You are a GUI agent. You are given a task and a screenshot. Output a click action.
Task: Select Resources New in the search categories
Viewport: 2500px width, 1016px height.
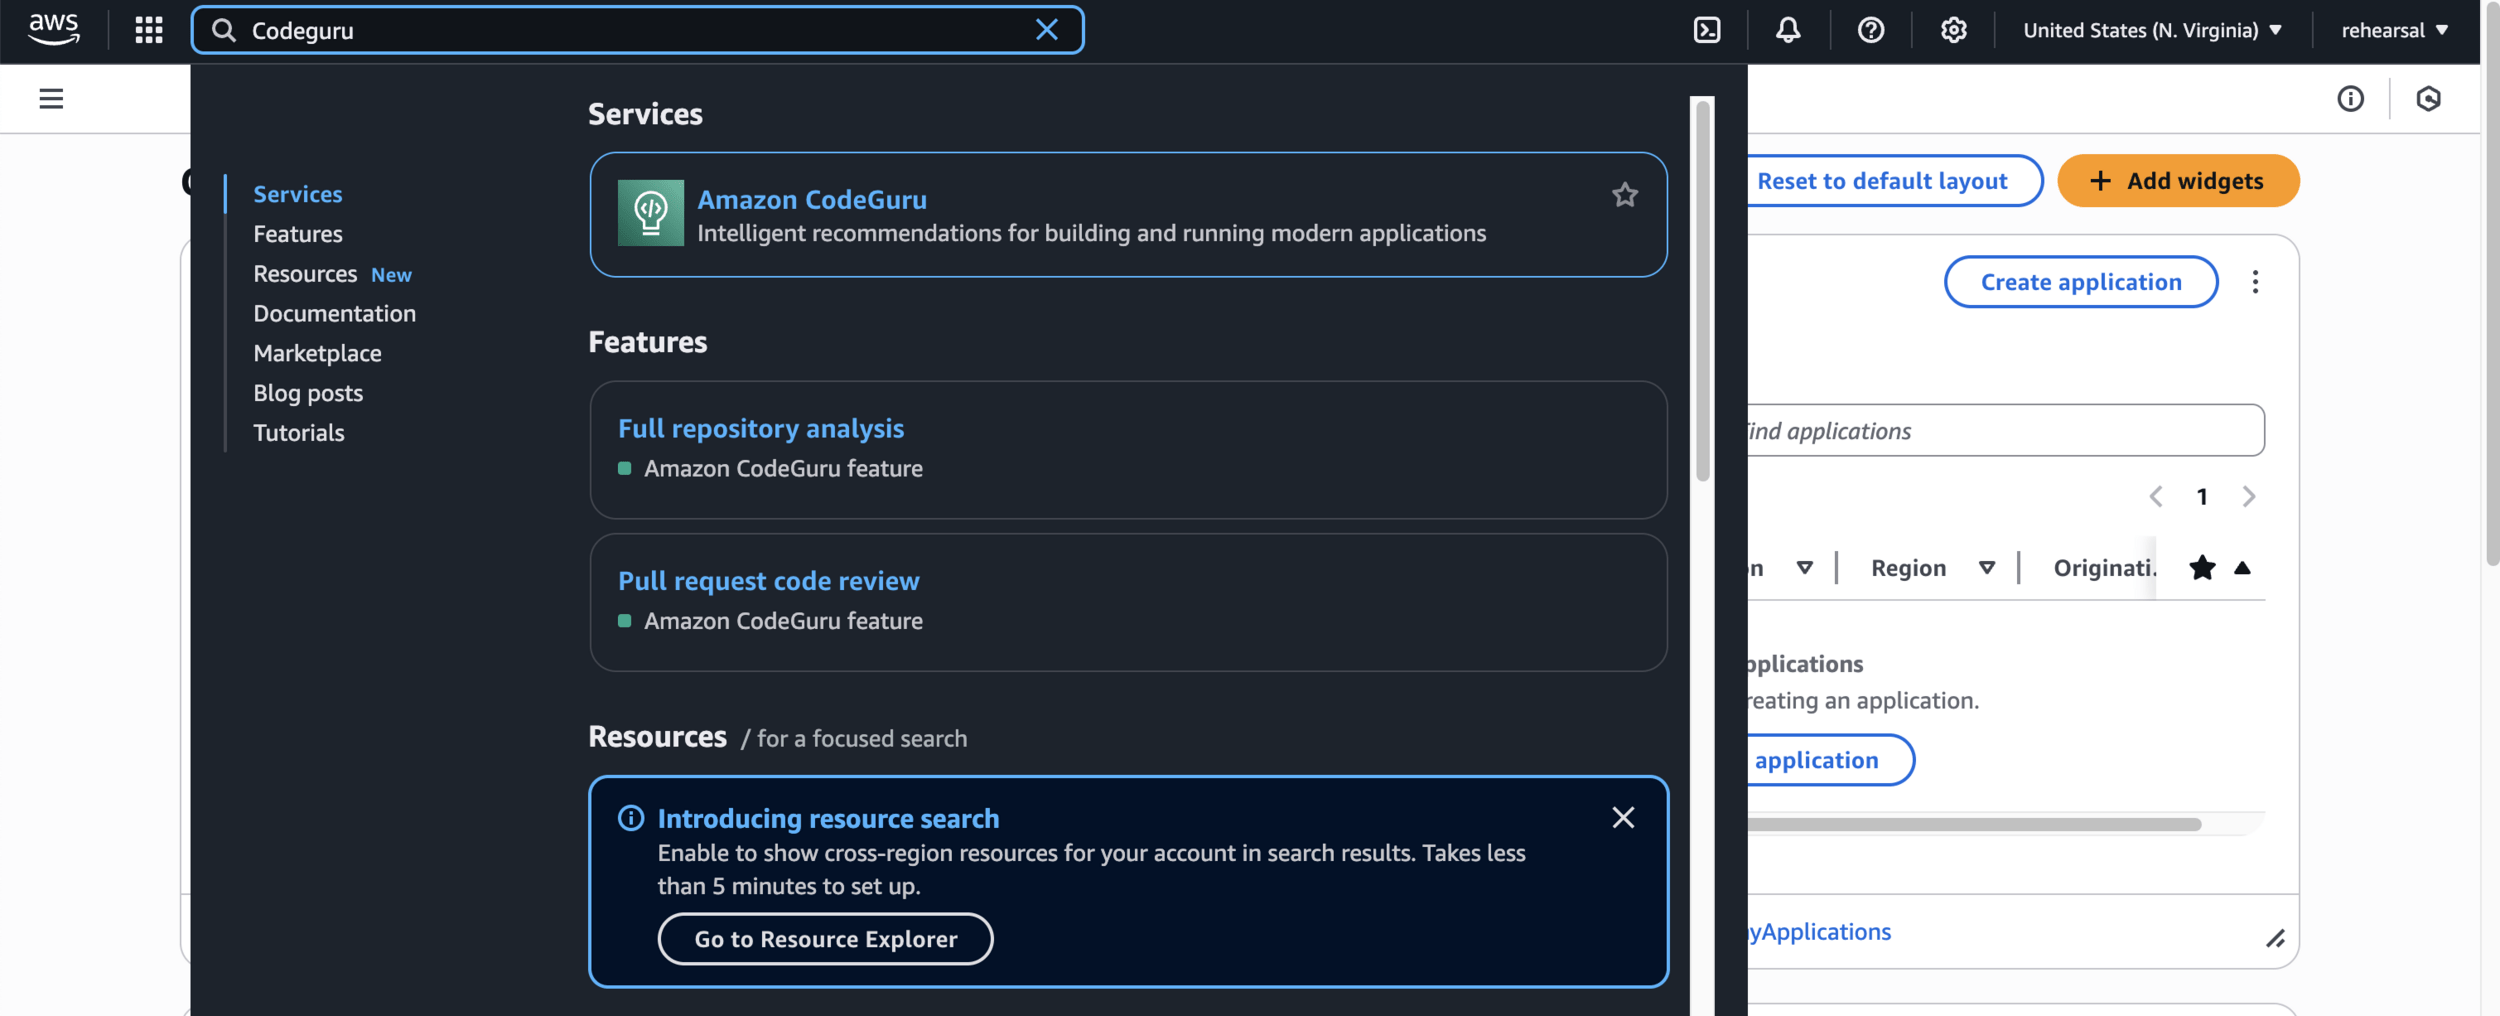pos(332,274)
